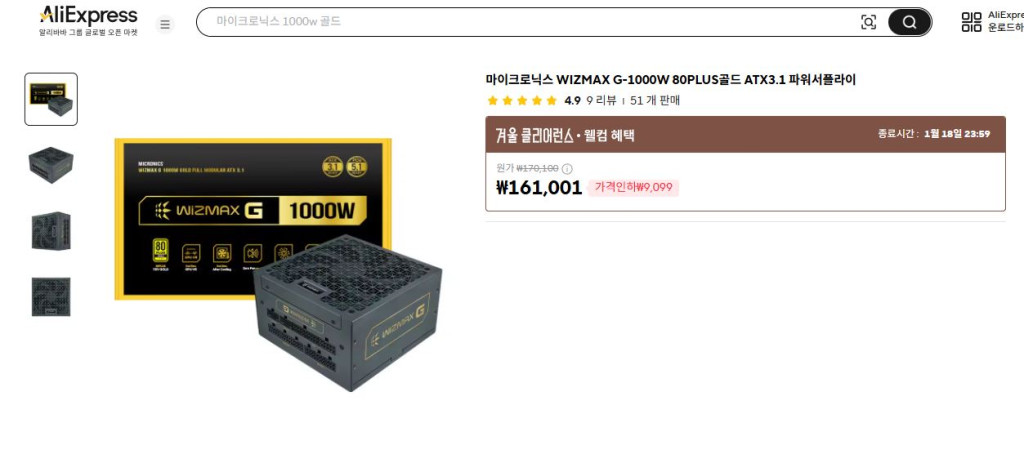The image size is (1024, 454).
Task: Click the 4.9 rating score
Action: pos(572,101)
